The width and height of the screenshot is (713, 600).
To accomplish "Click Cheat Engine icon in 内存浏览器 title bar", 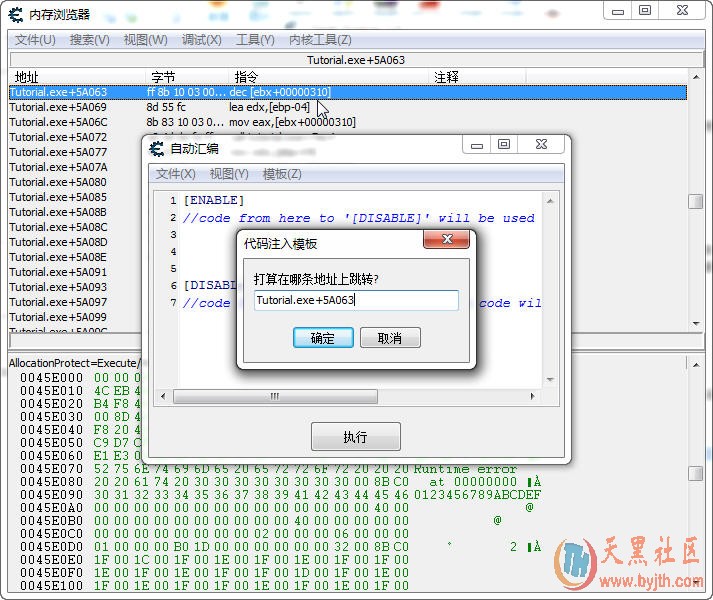I will (x=16, y=14).
